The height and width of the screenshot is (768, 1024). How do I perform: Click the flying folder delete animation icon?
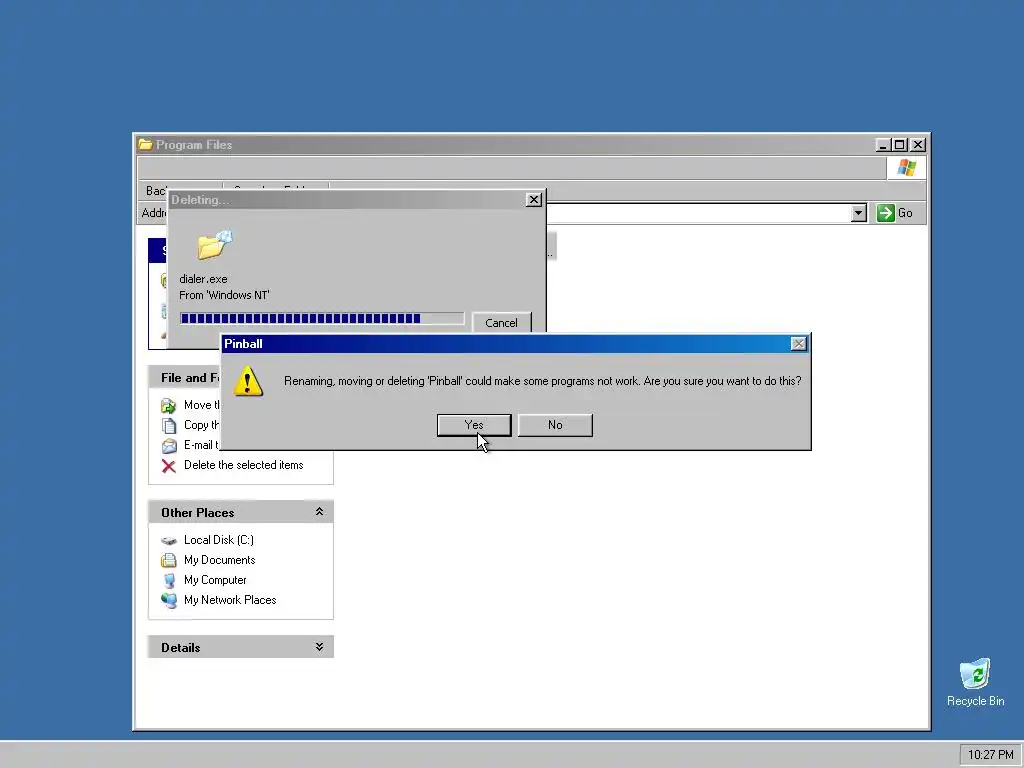[216, 246]
